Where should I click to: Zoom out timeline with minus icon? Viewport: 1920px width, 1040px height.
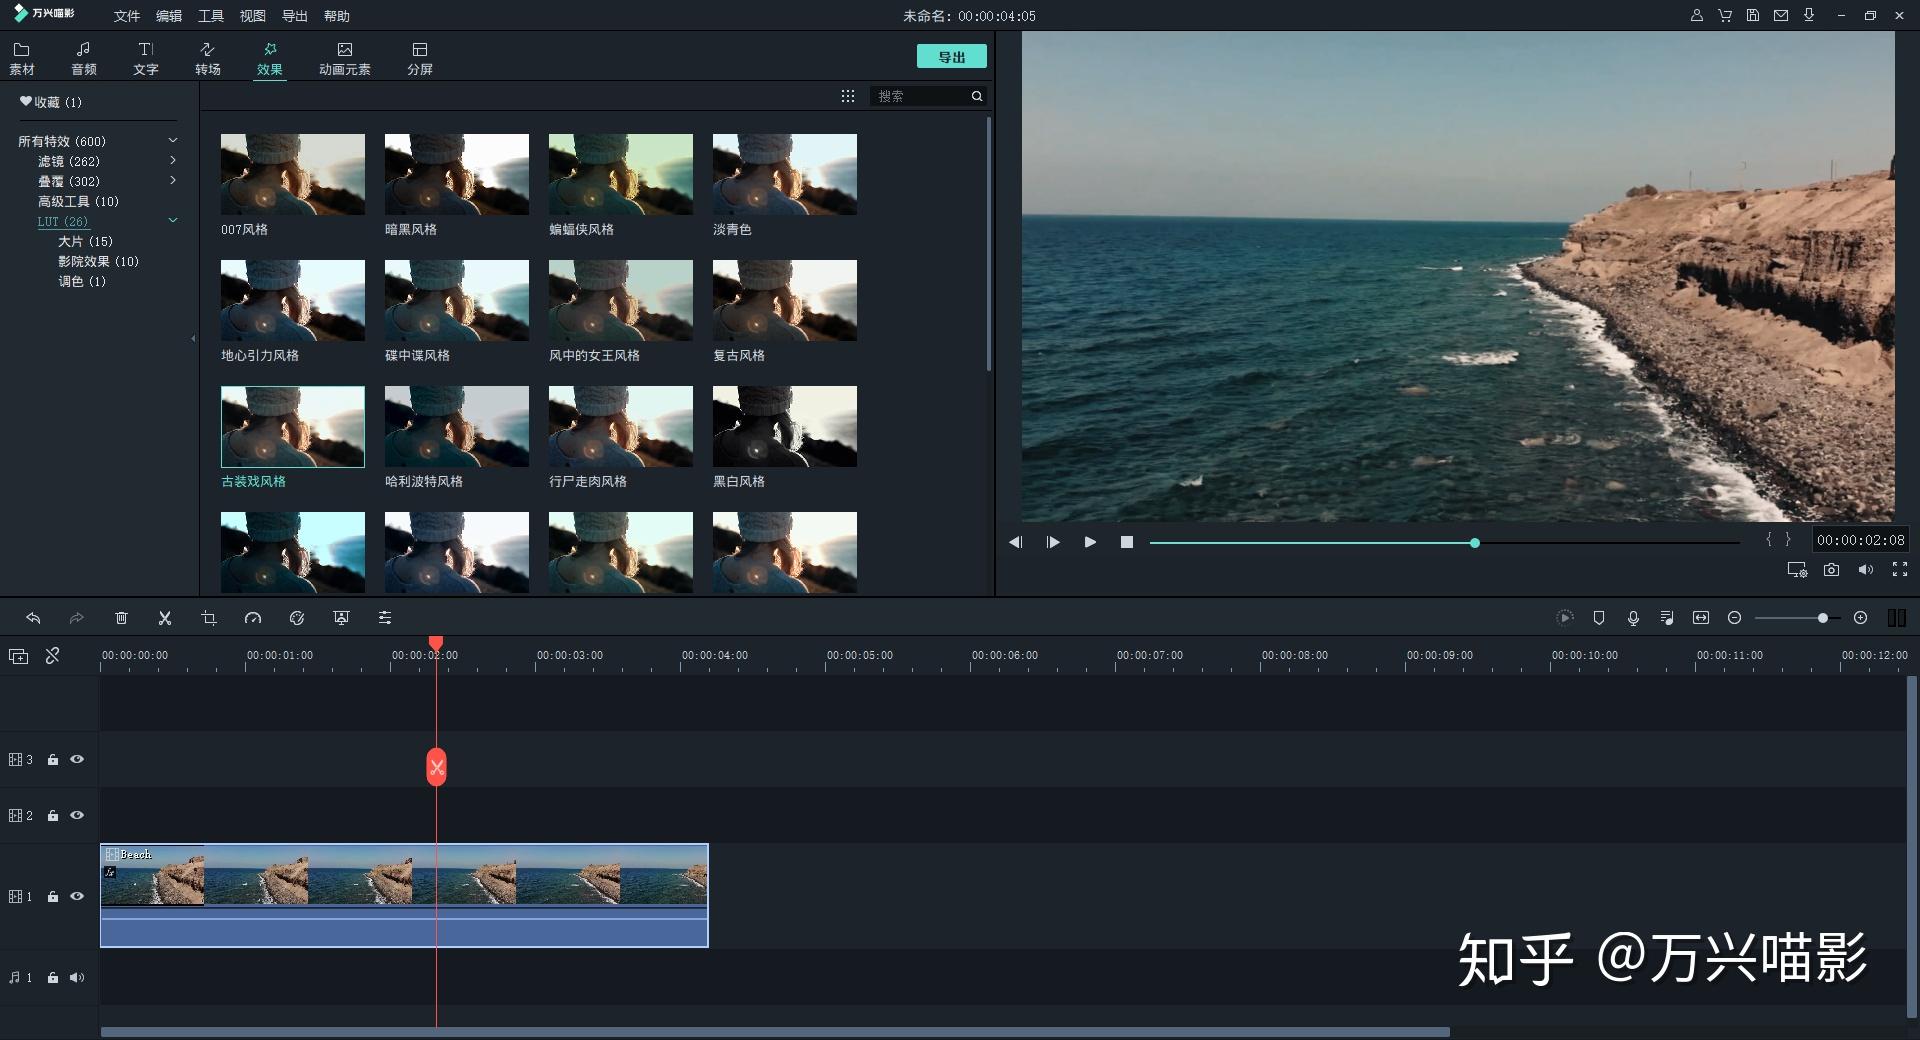(x=1735, y=618)
